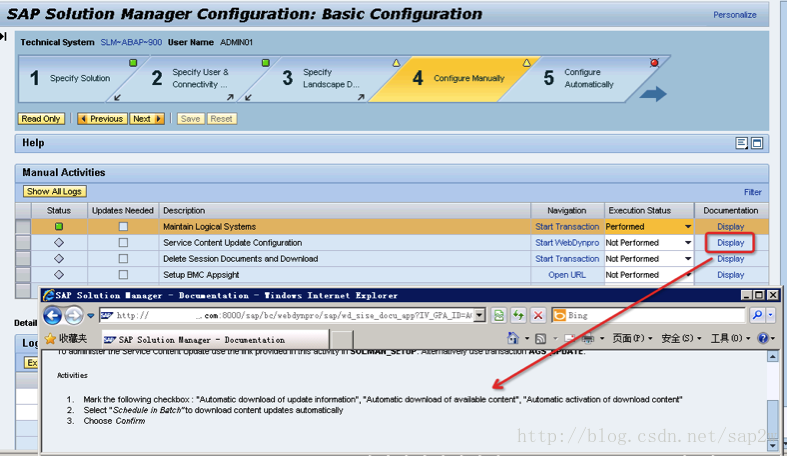Expand the left navigation panel arrow
788x456 pixels.
click(x=4, y=36)
